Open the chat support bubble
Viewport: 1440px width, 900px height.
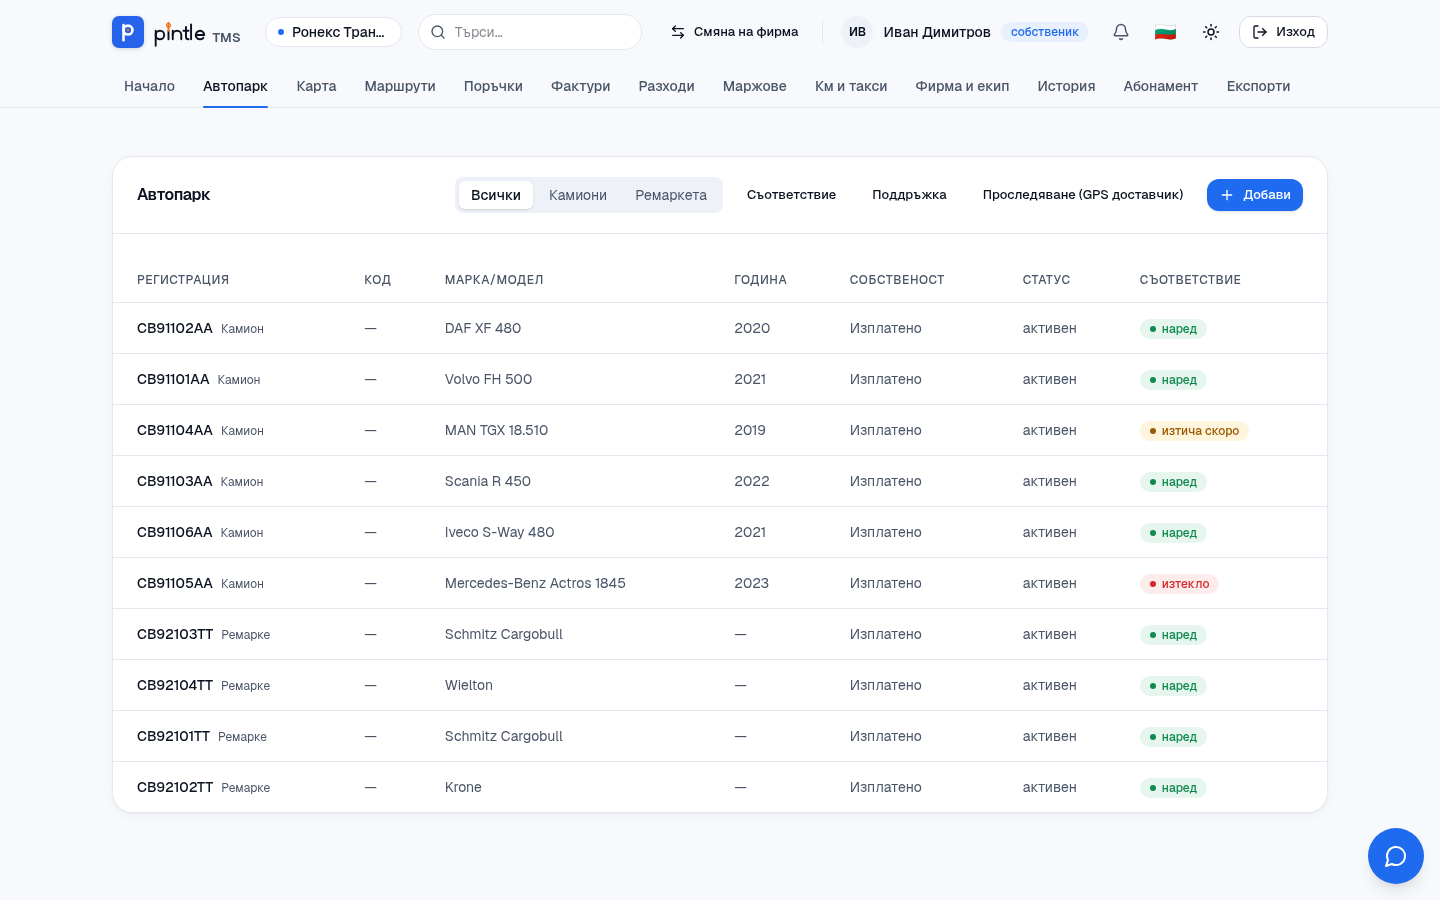(x=1396, y=856)
